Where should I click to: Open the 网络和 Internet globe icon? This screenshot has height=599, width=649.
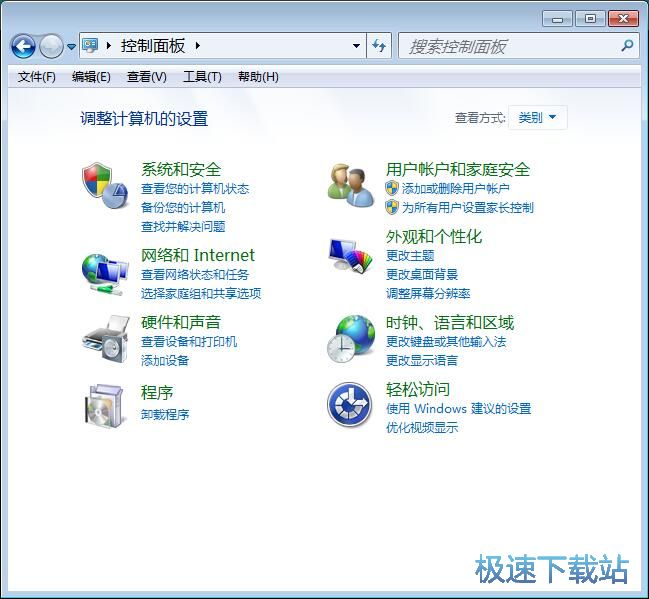pos(105,274)
